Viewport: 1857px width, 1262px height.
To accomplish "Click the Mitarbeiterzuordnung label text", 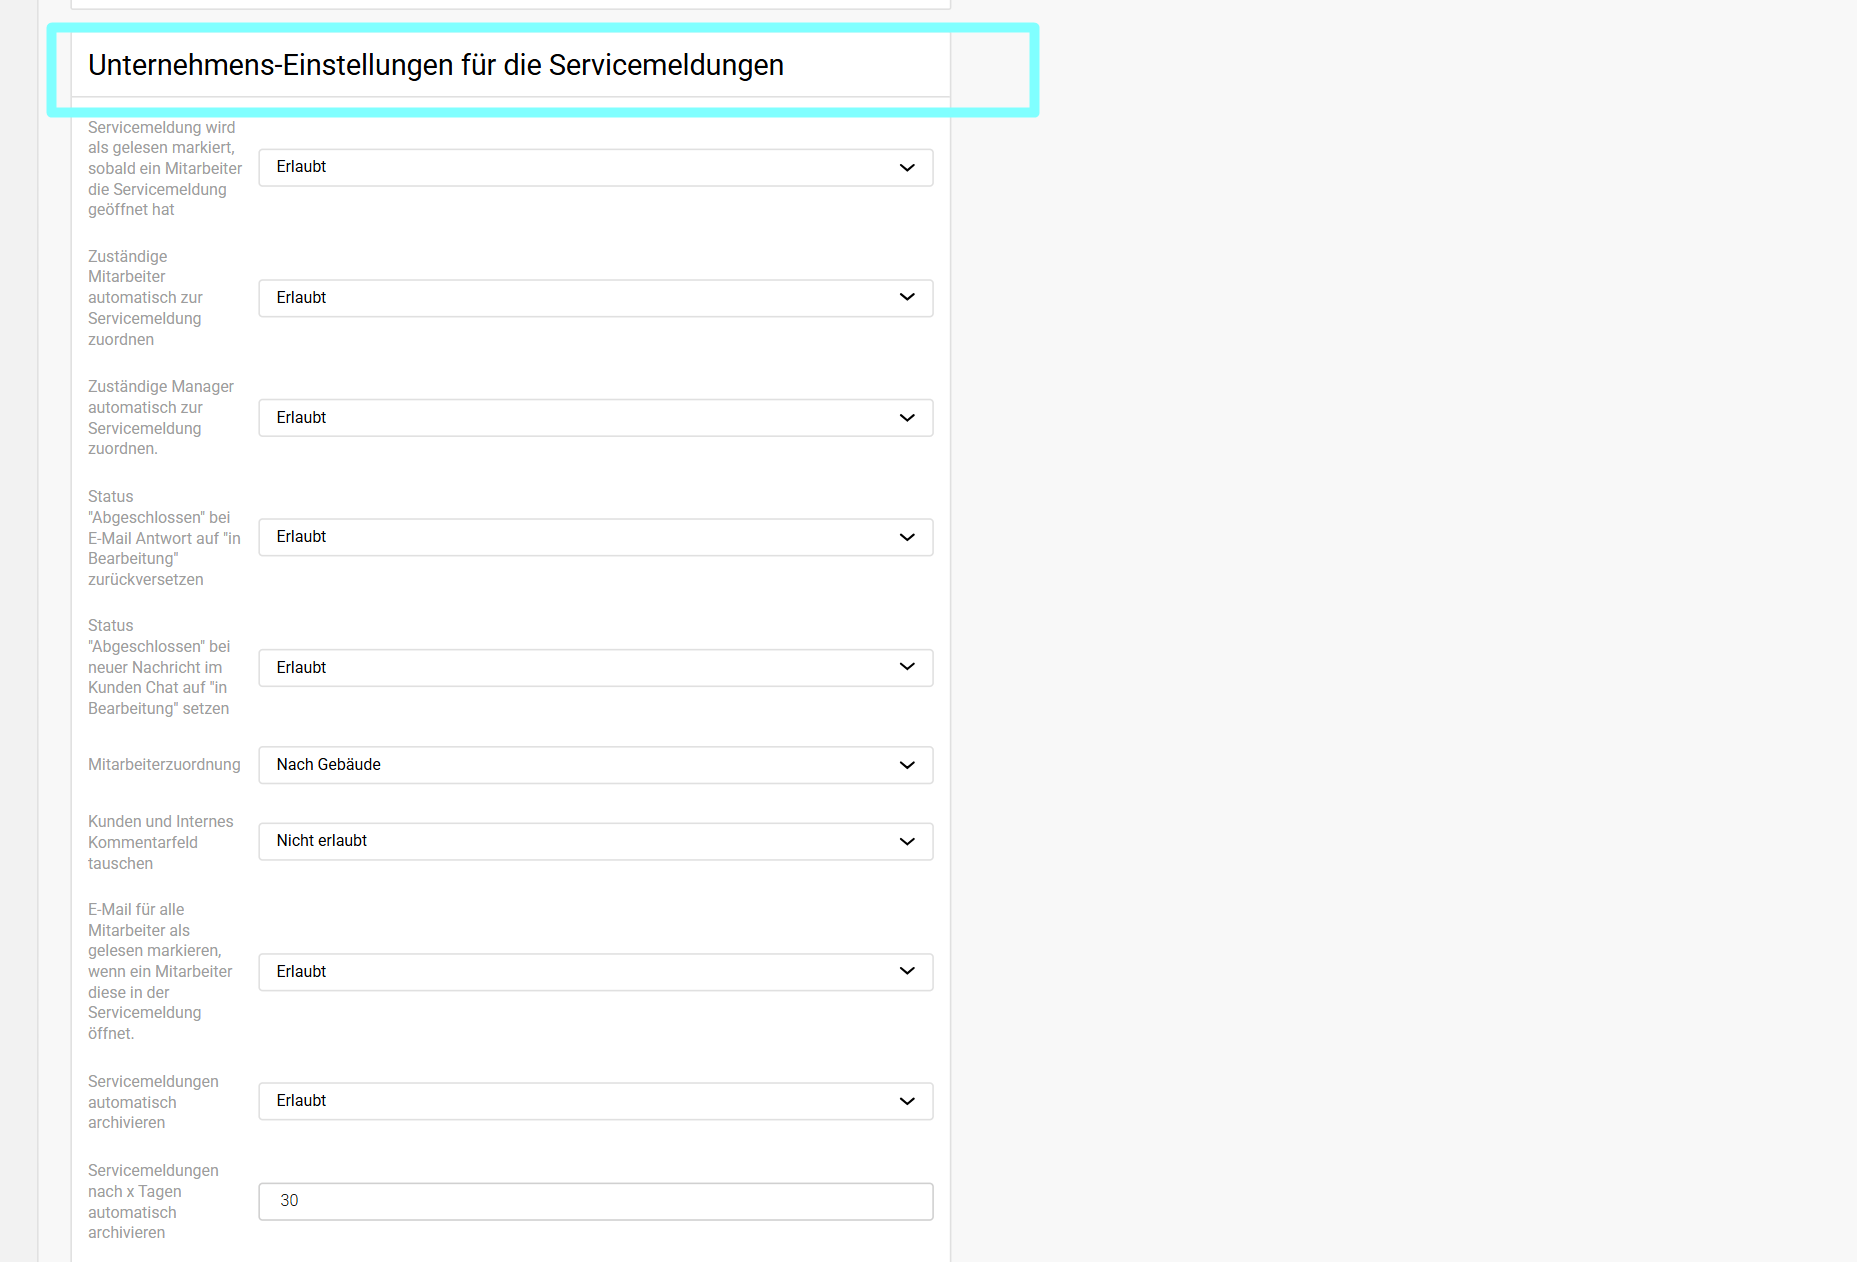I will click(164, 765).
